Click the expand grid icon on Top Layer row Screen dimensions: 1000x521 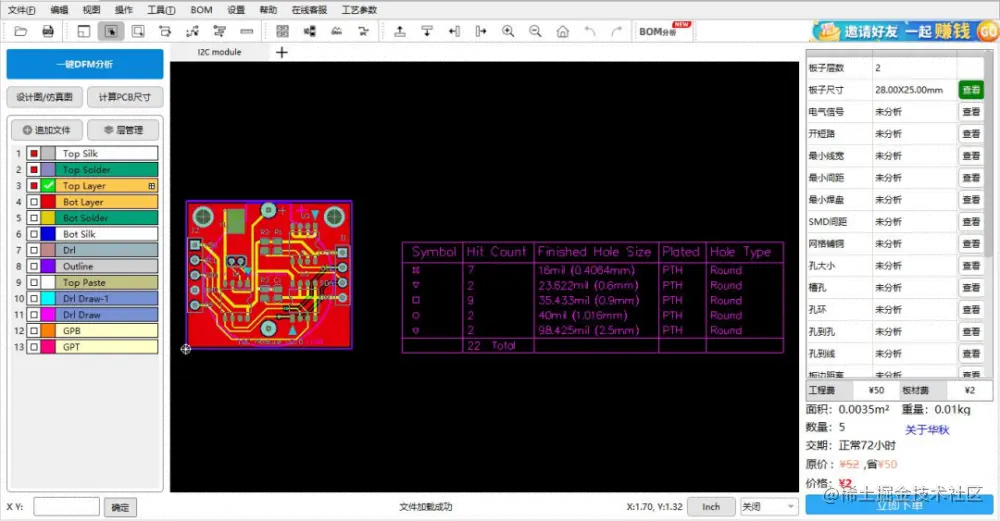[152, 186]
